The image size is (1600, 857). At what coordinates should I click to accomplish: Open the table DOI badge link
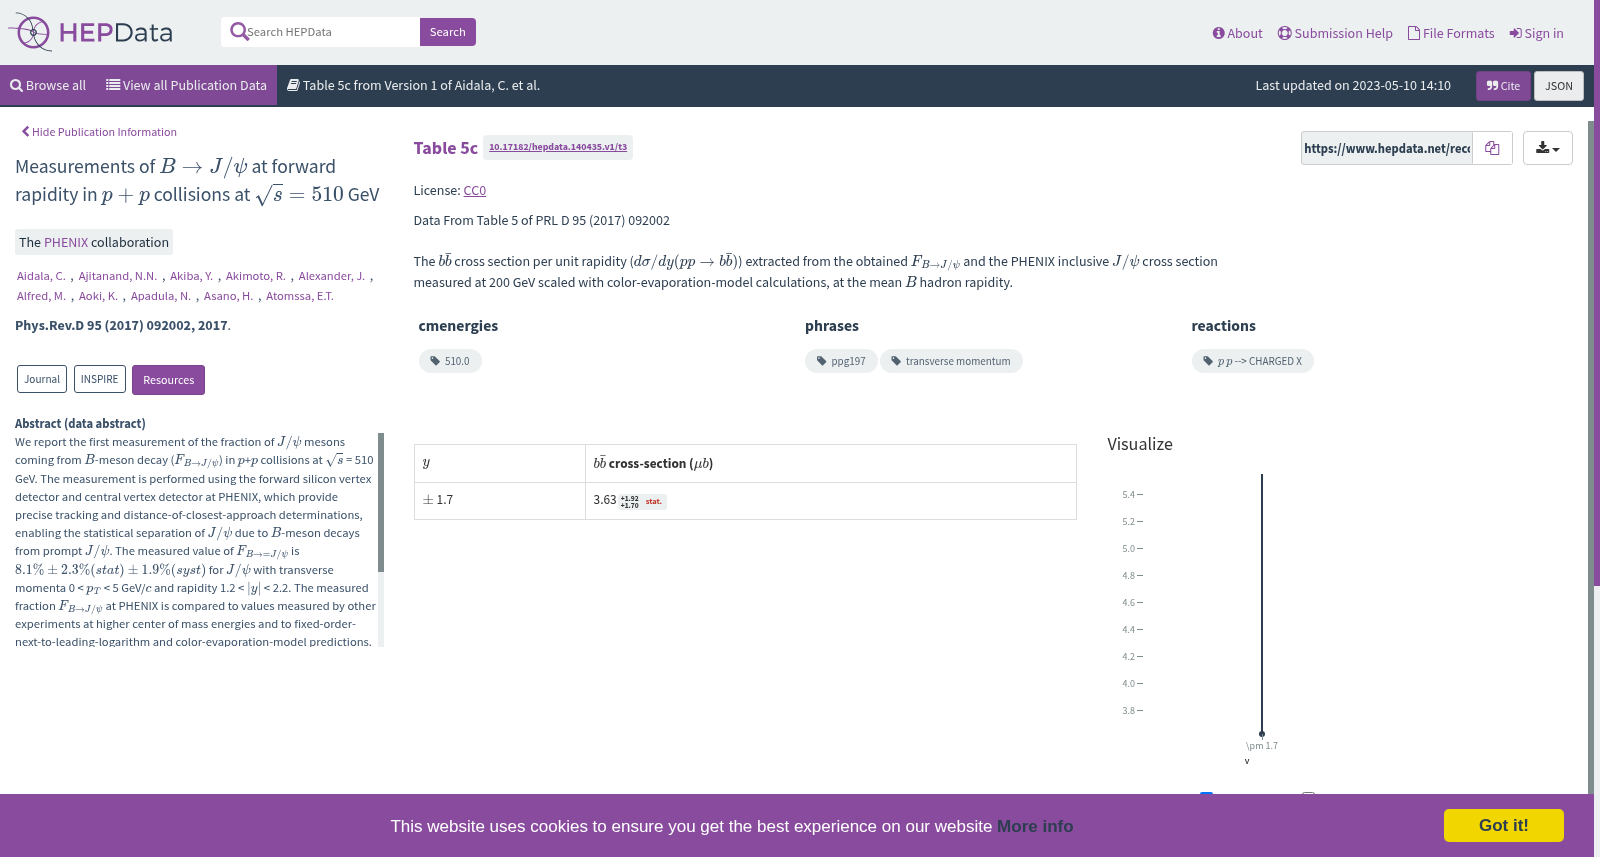pyautogui.click(x=558, y=147)
